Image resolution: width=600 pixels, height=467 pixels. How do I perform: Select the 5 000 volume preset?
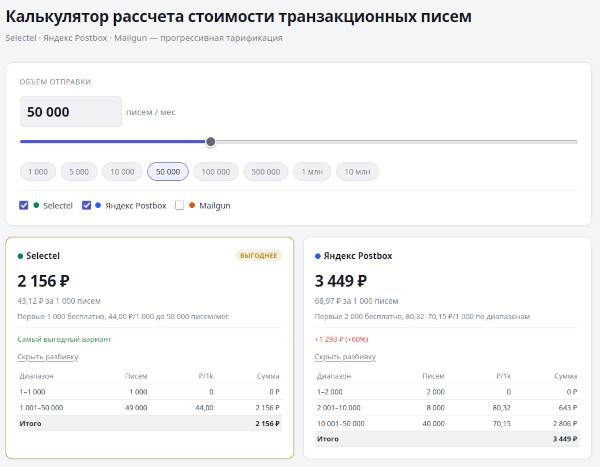pyautogui.click(x=79, y=172)
